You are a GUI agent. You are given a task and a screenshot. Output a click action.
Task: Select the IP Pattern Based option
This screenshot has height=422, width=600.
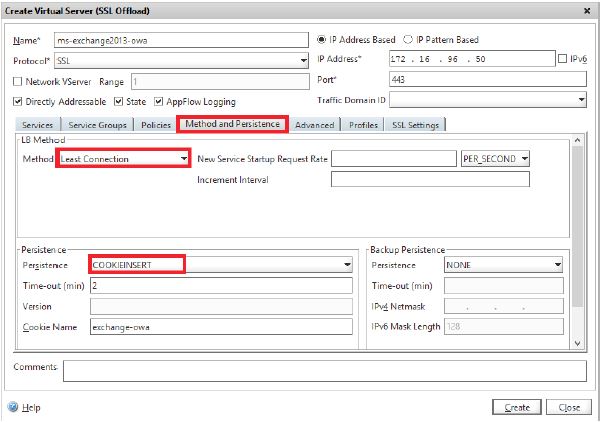pyautogui.click(x=407, y=40)
